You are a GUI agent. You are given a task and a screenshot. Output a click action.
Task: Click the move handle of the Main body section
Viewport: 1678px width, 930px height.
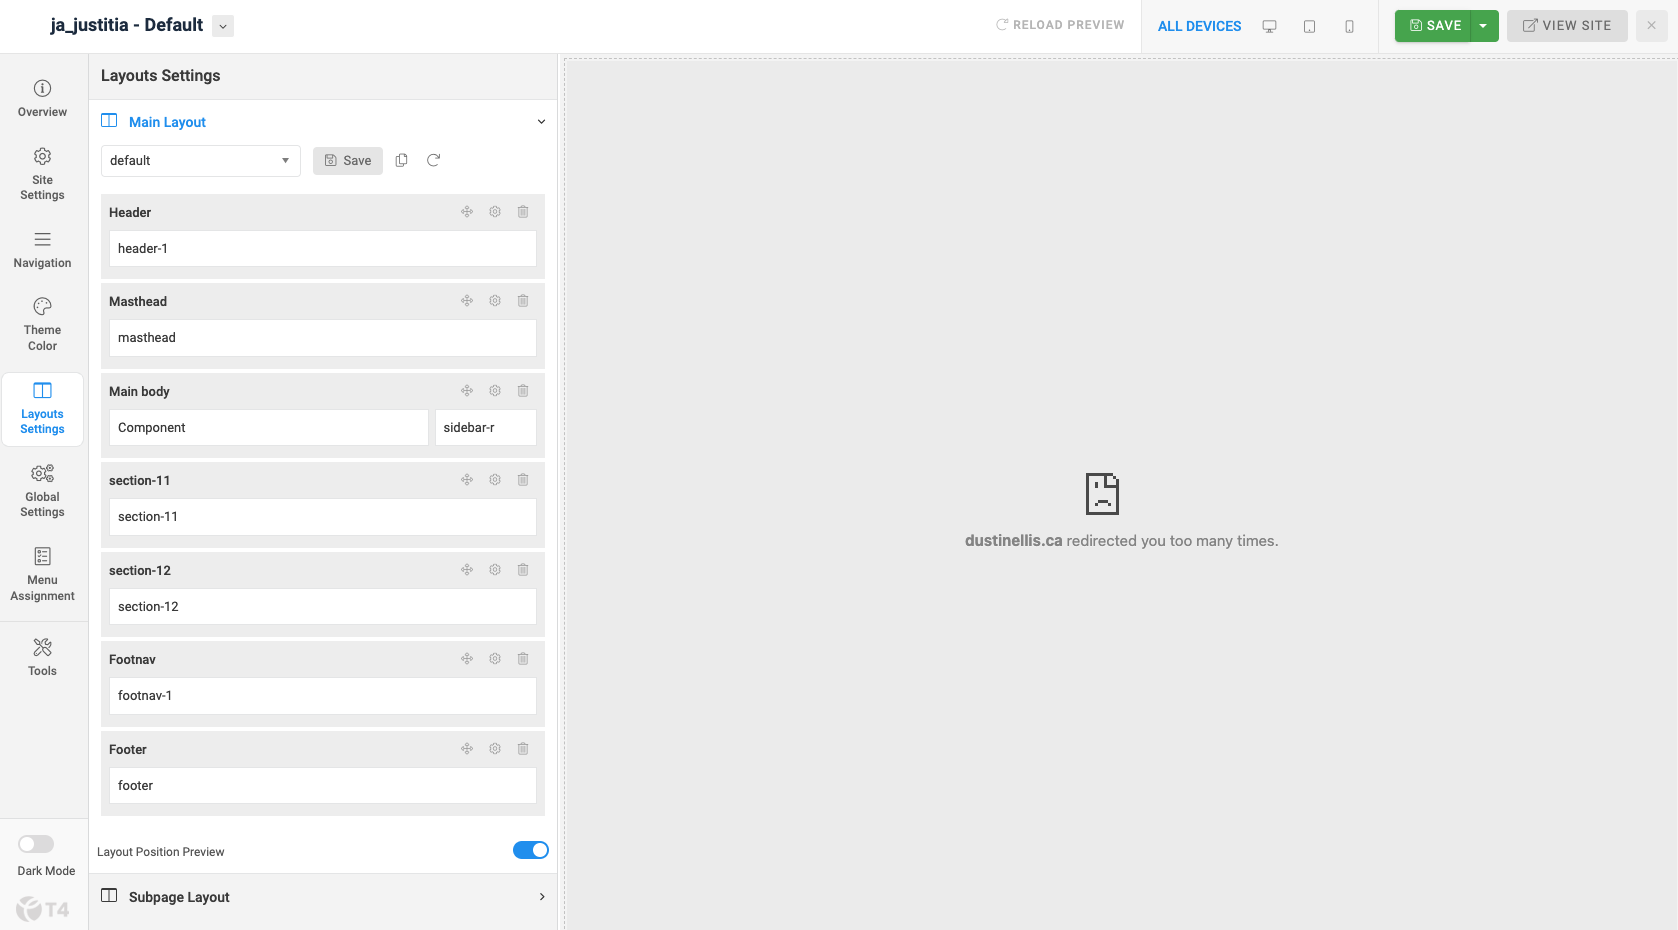pos(467,391)
